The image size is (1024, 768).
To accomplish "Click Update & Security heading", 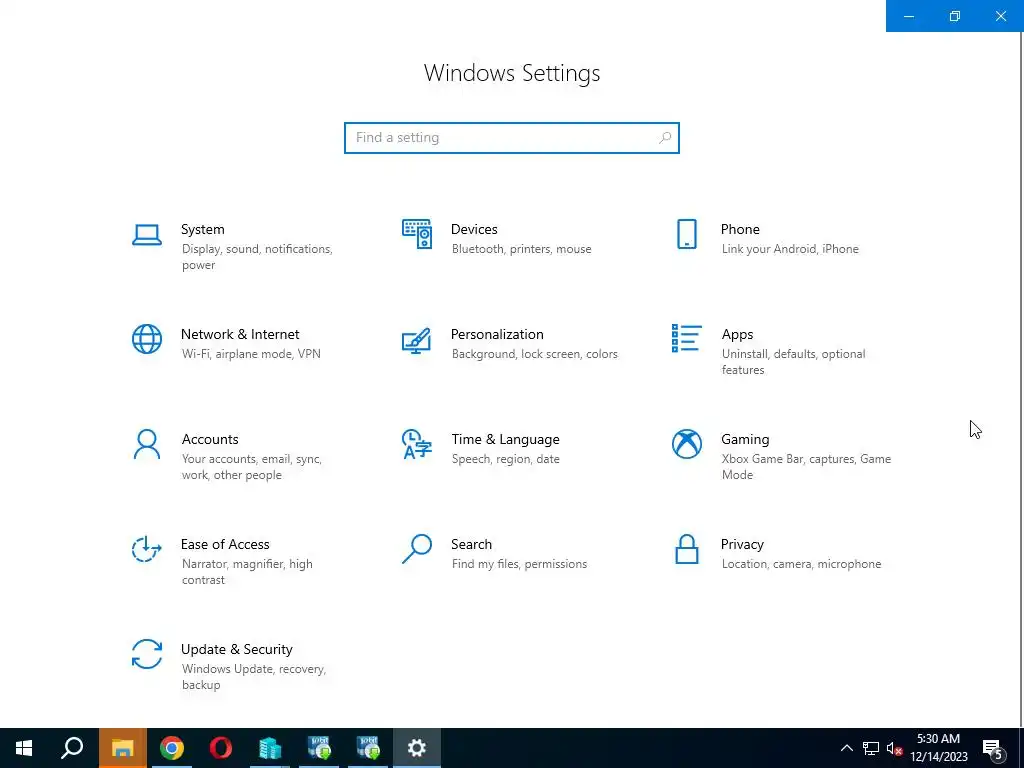I will (236, 650).
